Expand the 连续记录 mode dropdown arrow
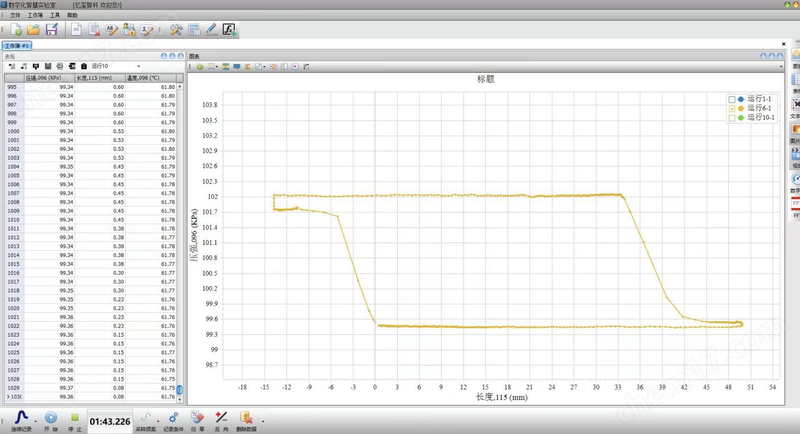800x434 pixels. tap(36, 421)
